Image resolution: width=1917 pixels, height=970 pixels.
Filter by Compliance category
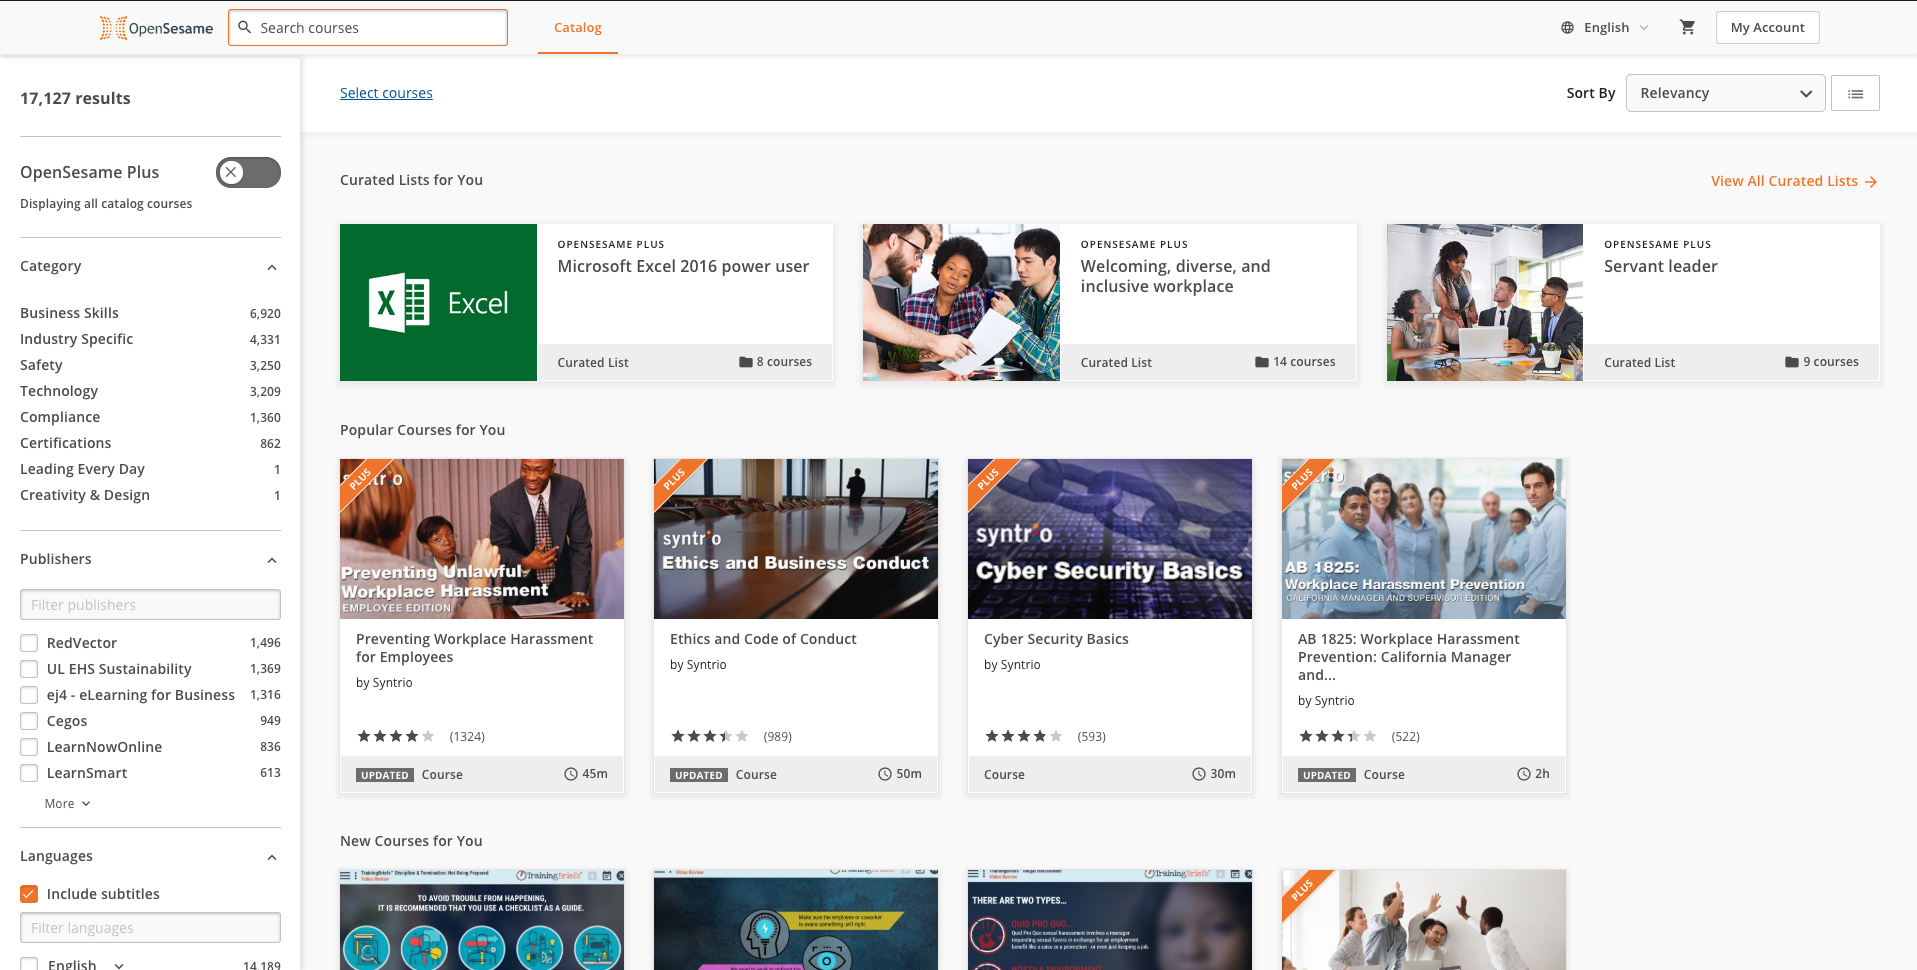click(x=60, y=417)
